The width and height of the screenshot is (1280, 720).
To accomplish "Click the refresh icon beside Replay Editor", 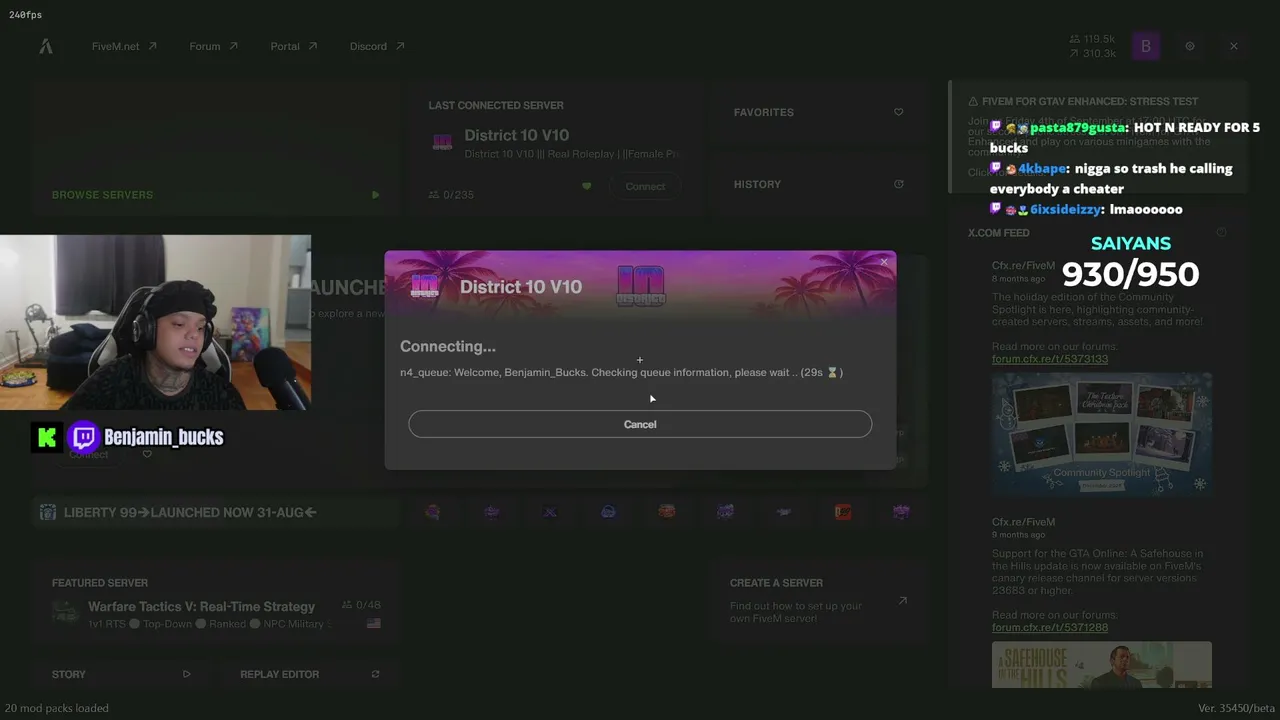I will click(x=375, y=674).
